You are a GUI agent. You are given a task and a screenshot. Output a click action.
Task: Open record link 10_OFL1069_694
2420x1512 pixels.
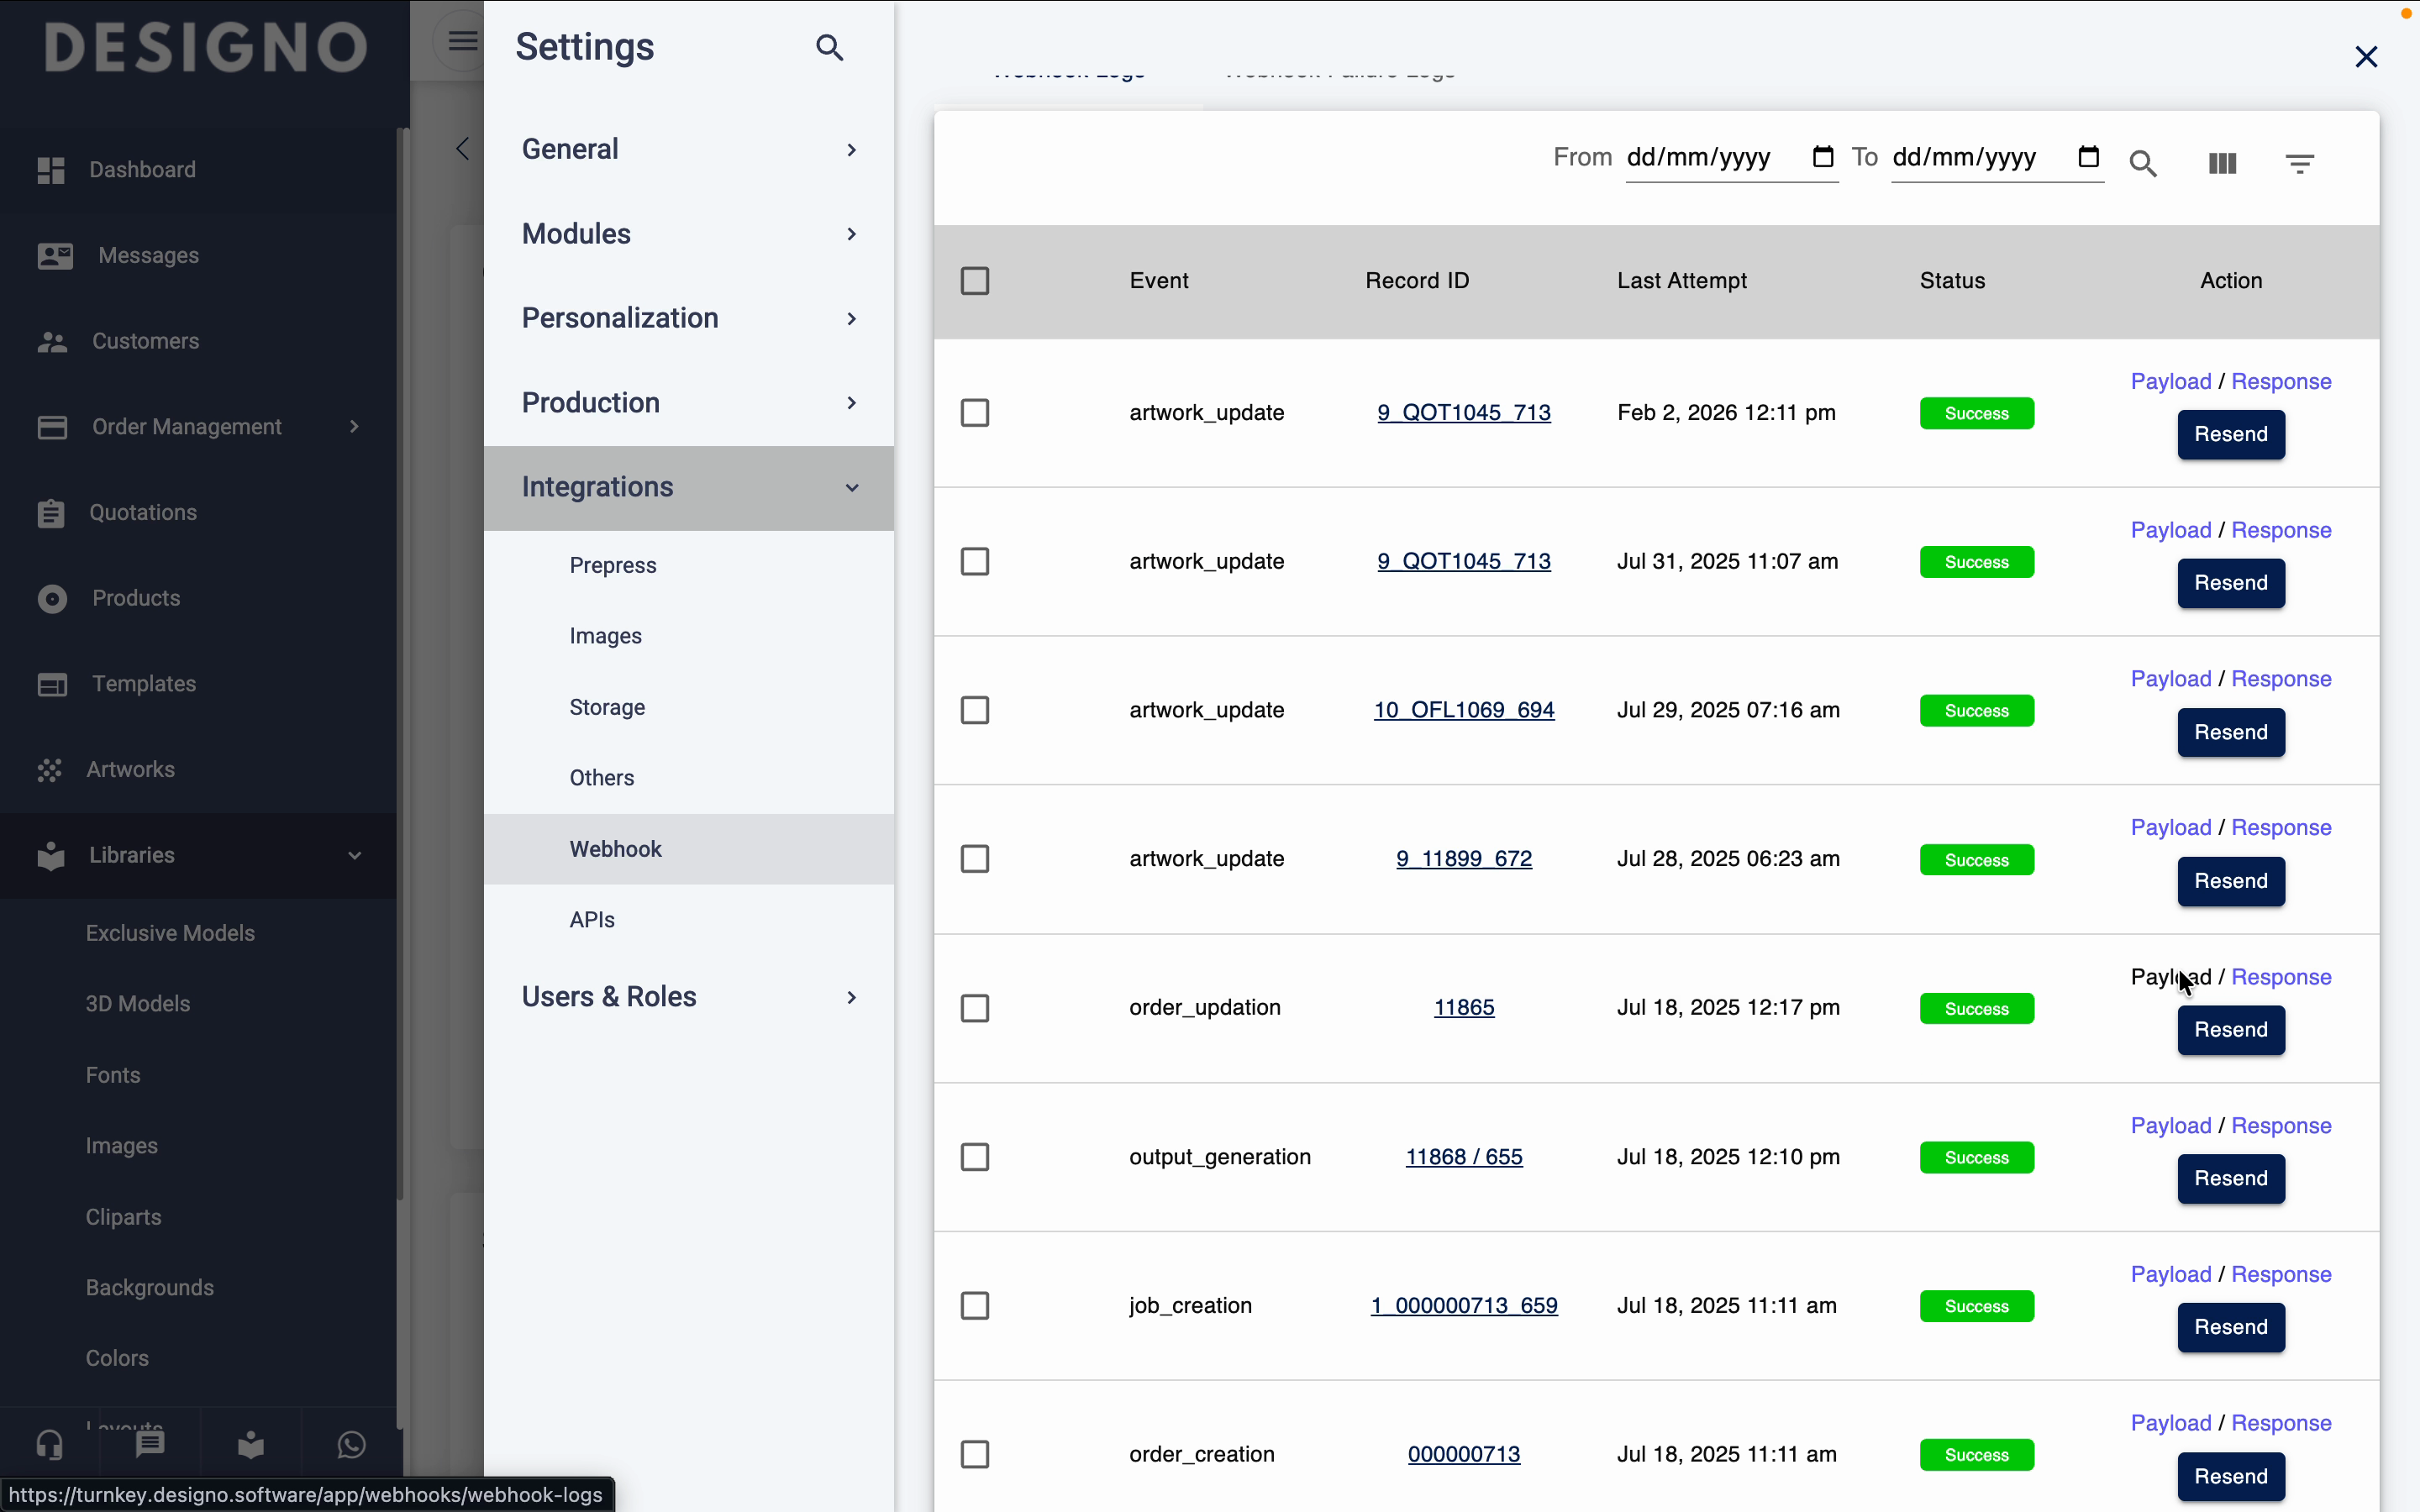[1463, 710]
